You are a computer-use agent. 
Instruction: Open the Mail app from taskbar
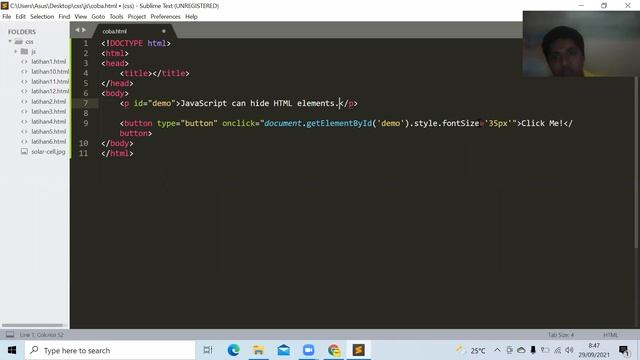[284, 350]
